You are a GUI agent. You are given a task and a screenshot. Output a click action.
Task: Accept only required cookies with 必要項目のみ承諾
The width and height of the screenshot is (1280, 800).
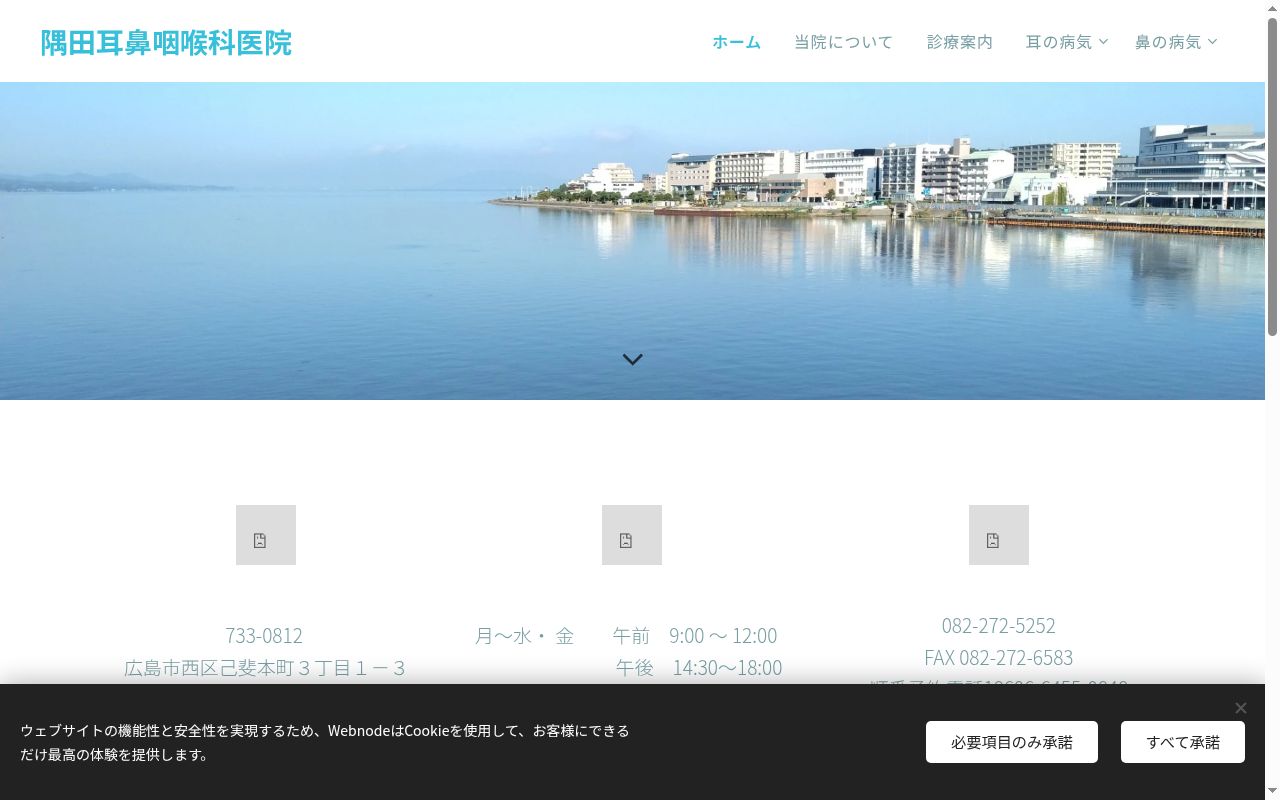1012,742
